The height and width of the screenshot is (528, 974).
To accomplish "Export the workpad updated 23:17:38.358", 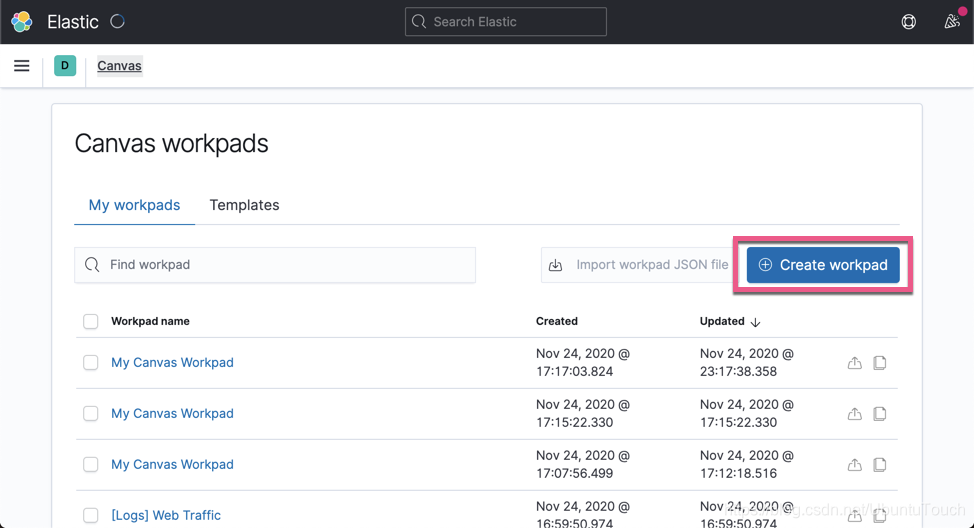I will click(855, 363).
